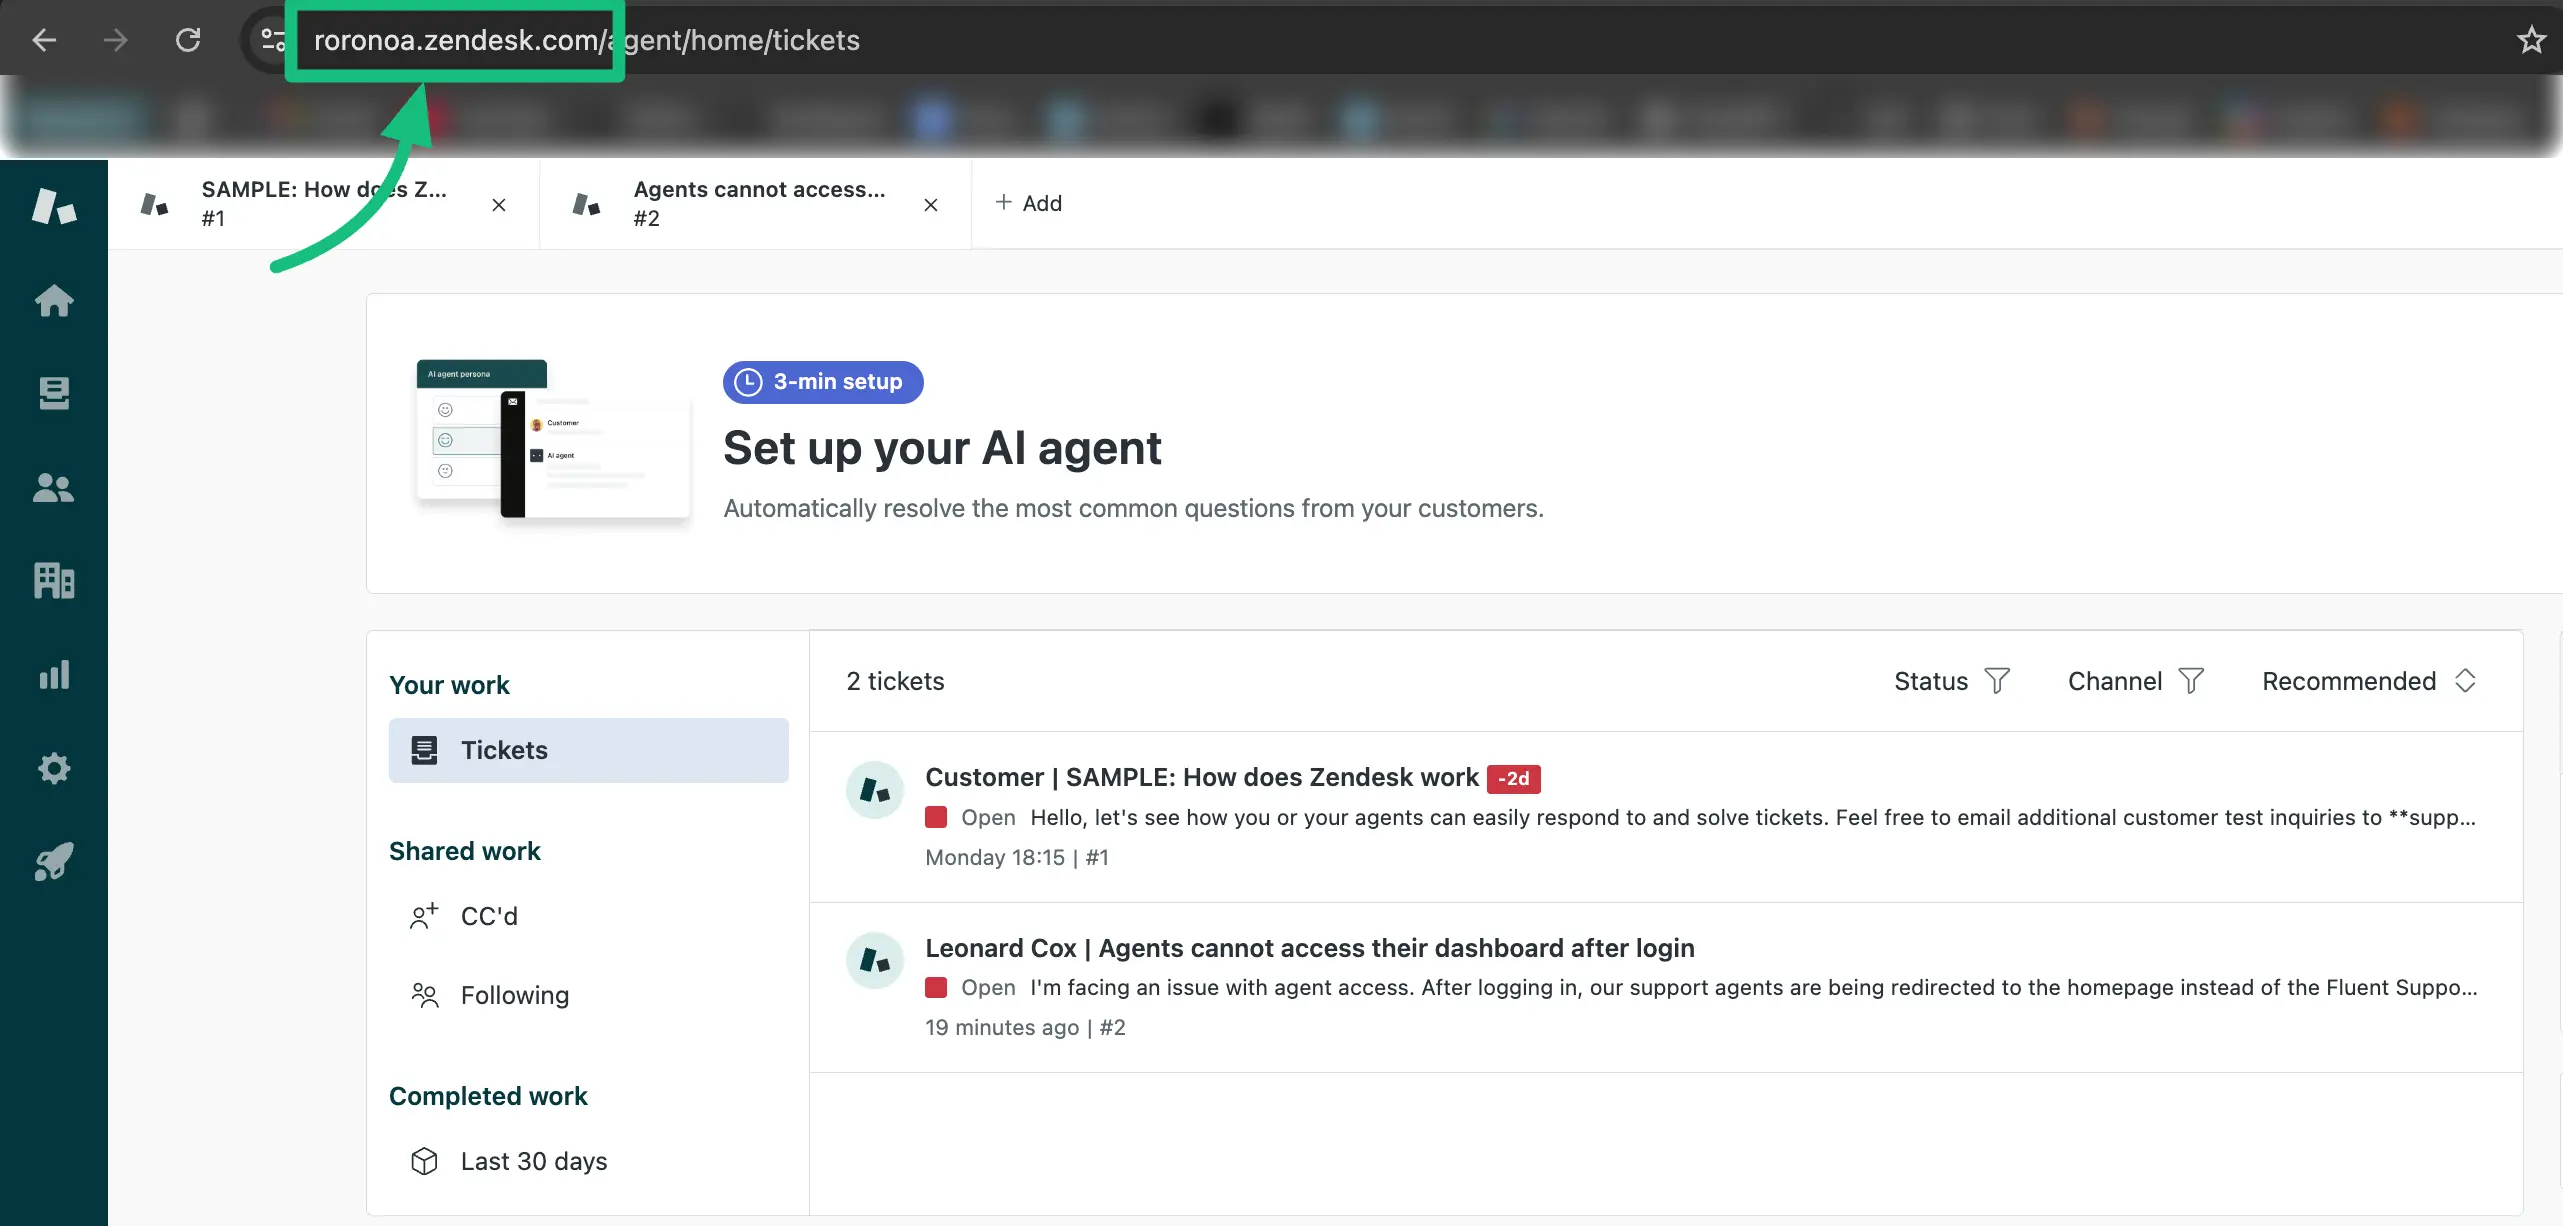
Task: Open the Home icon in the sidebar
Action: point(53,301)
